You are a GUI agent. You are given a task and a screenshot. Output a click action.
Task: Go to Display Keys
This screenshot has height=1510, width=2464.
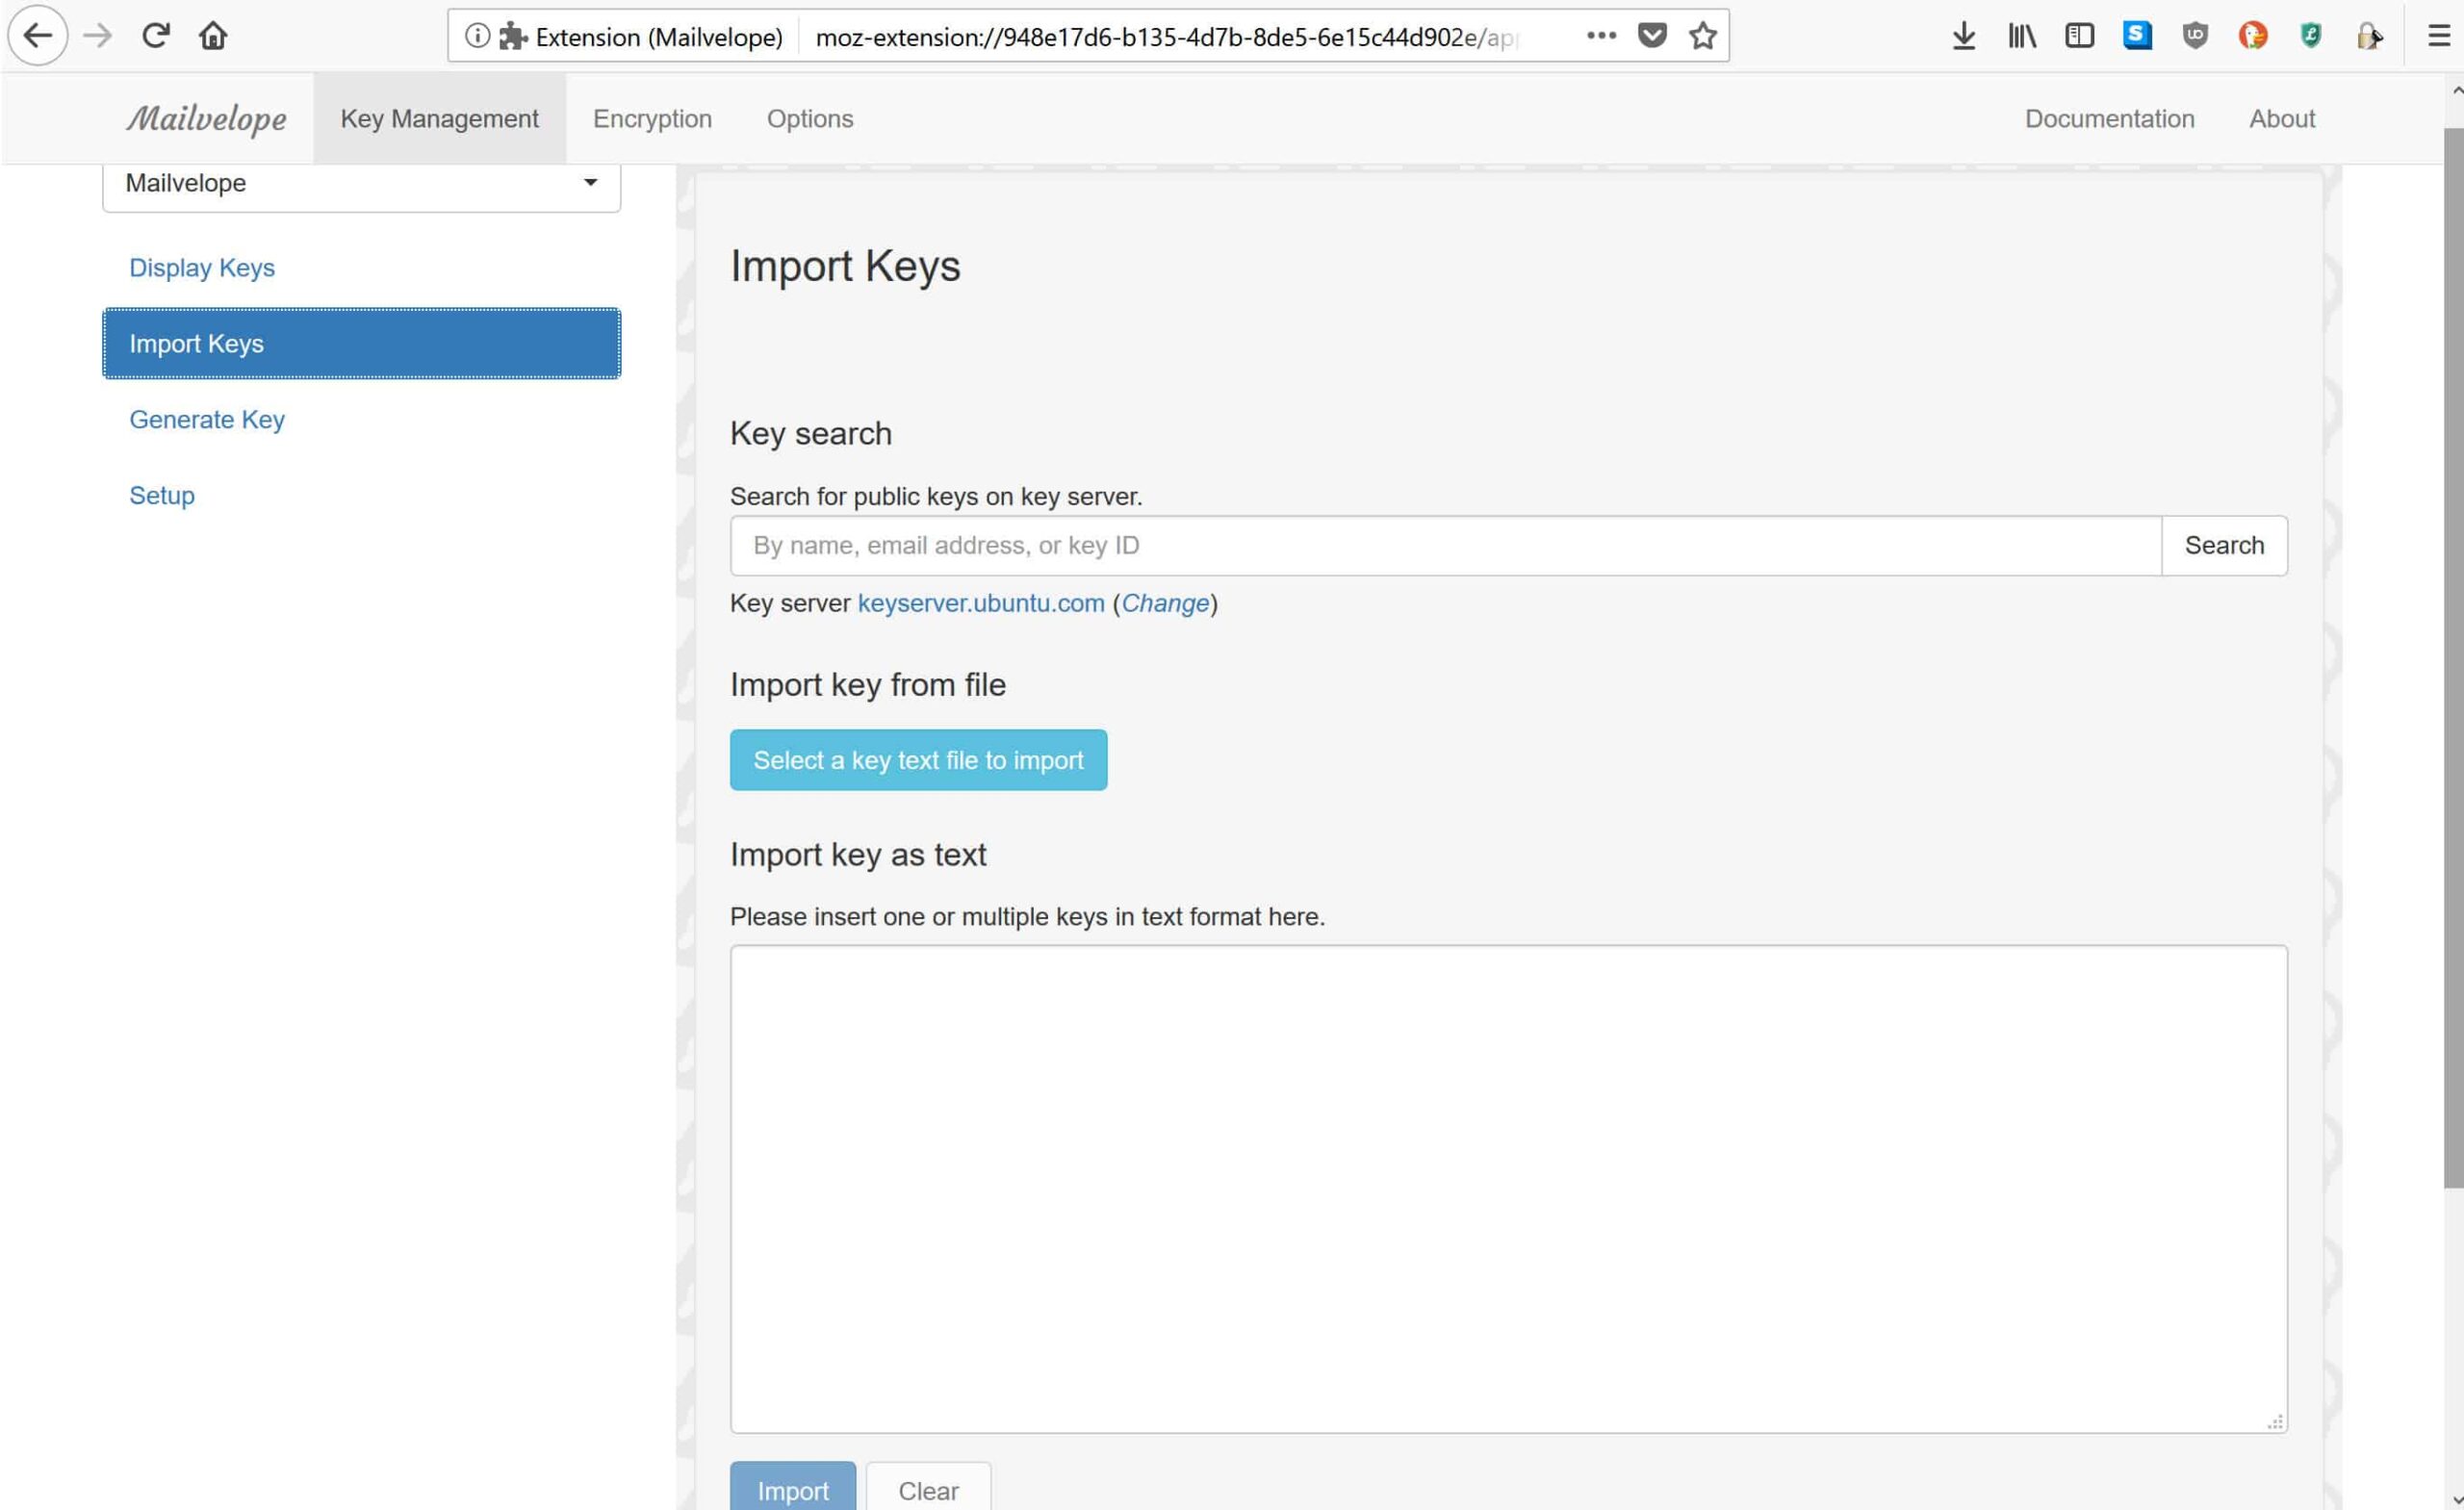tap(202, 268)
